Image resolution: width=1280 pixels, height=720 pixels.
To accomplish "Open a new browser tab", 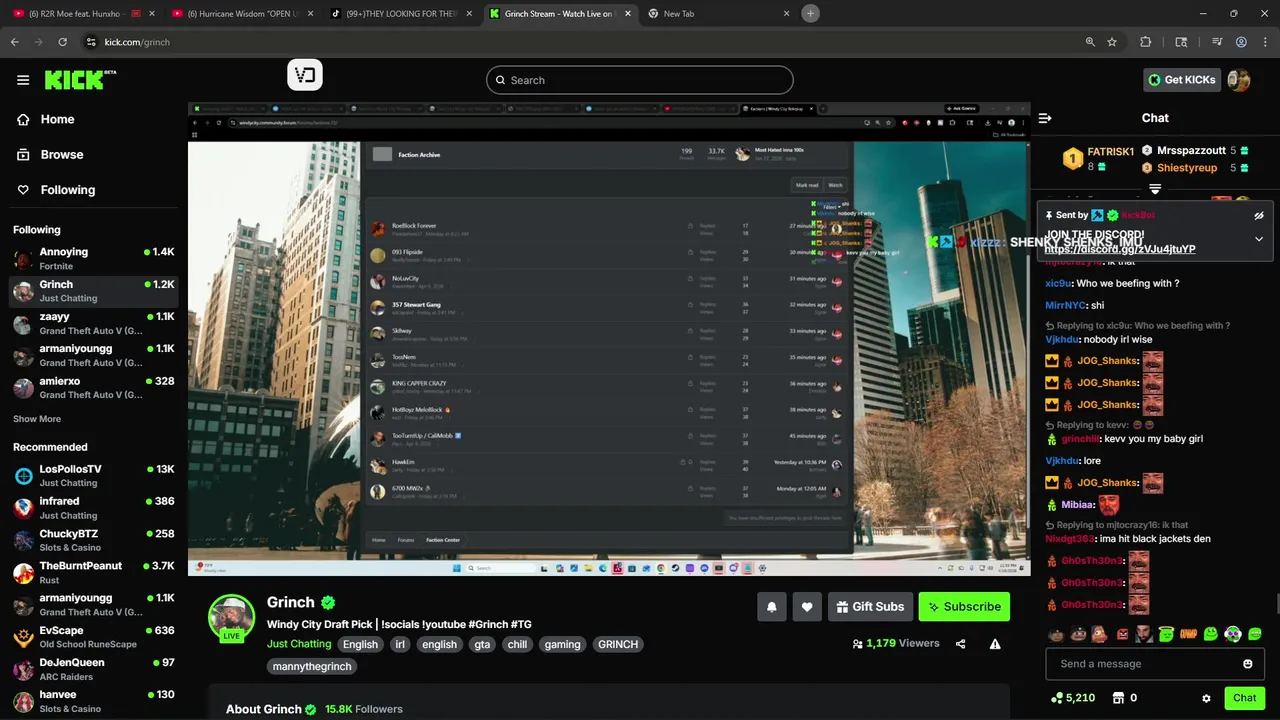I will [810, 14].
